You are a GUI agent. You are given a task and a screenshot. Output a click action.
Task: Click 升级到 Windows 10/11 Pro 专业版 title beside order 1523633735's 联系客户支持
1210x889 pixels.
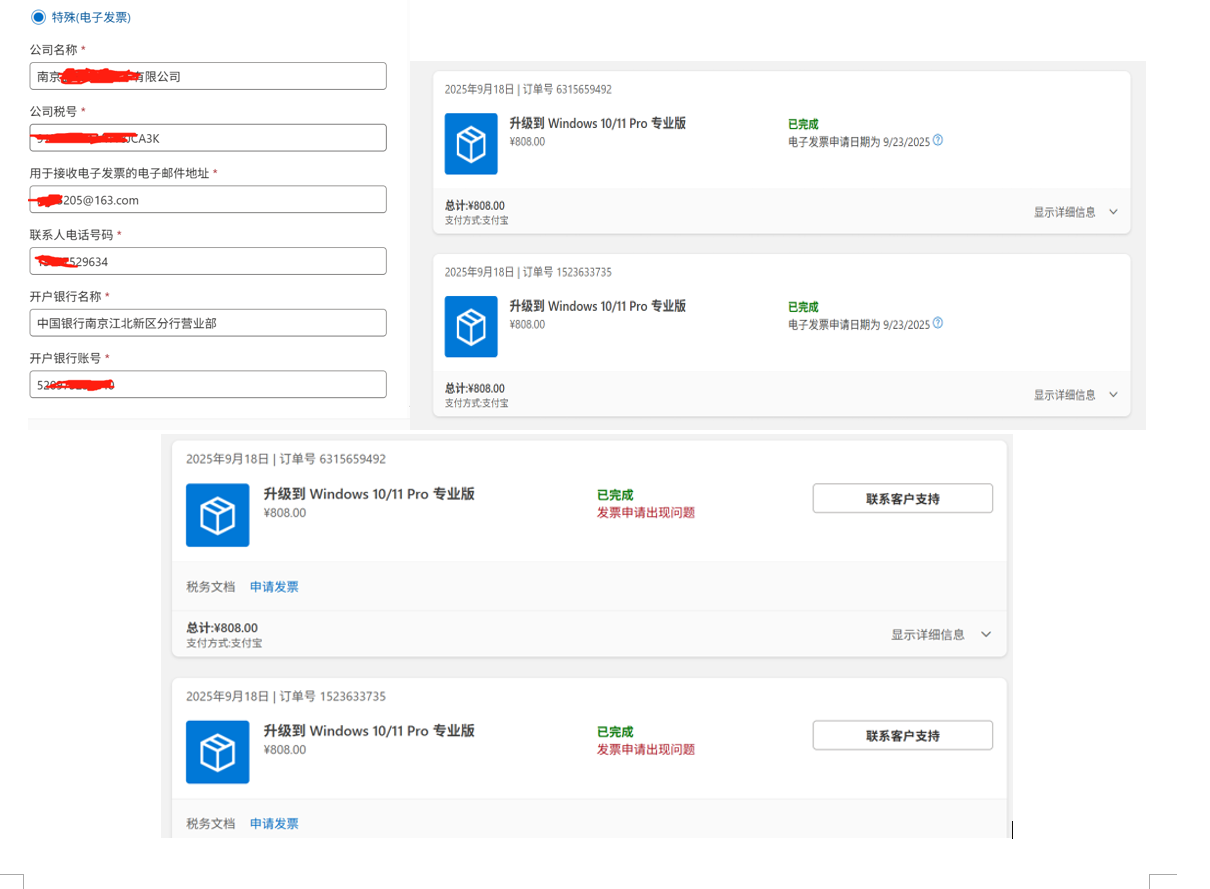pos(369,731)
